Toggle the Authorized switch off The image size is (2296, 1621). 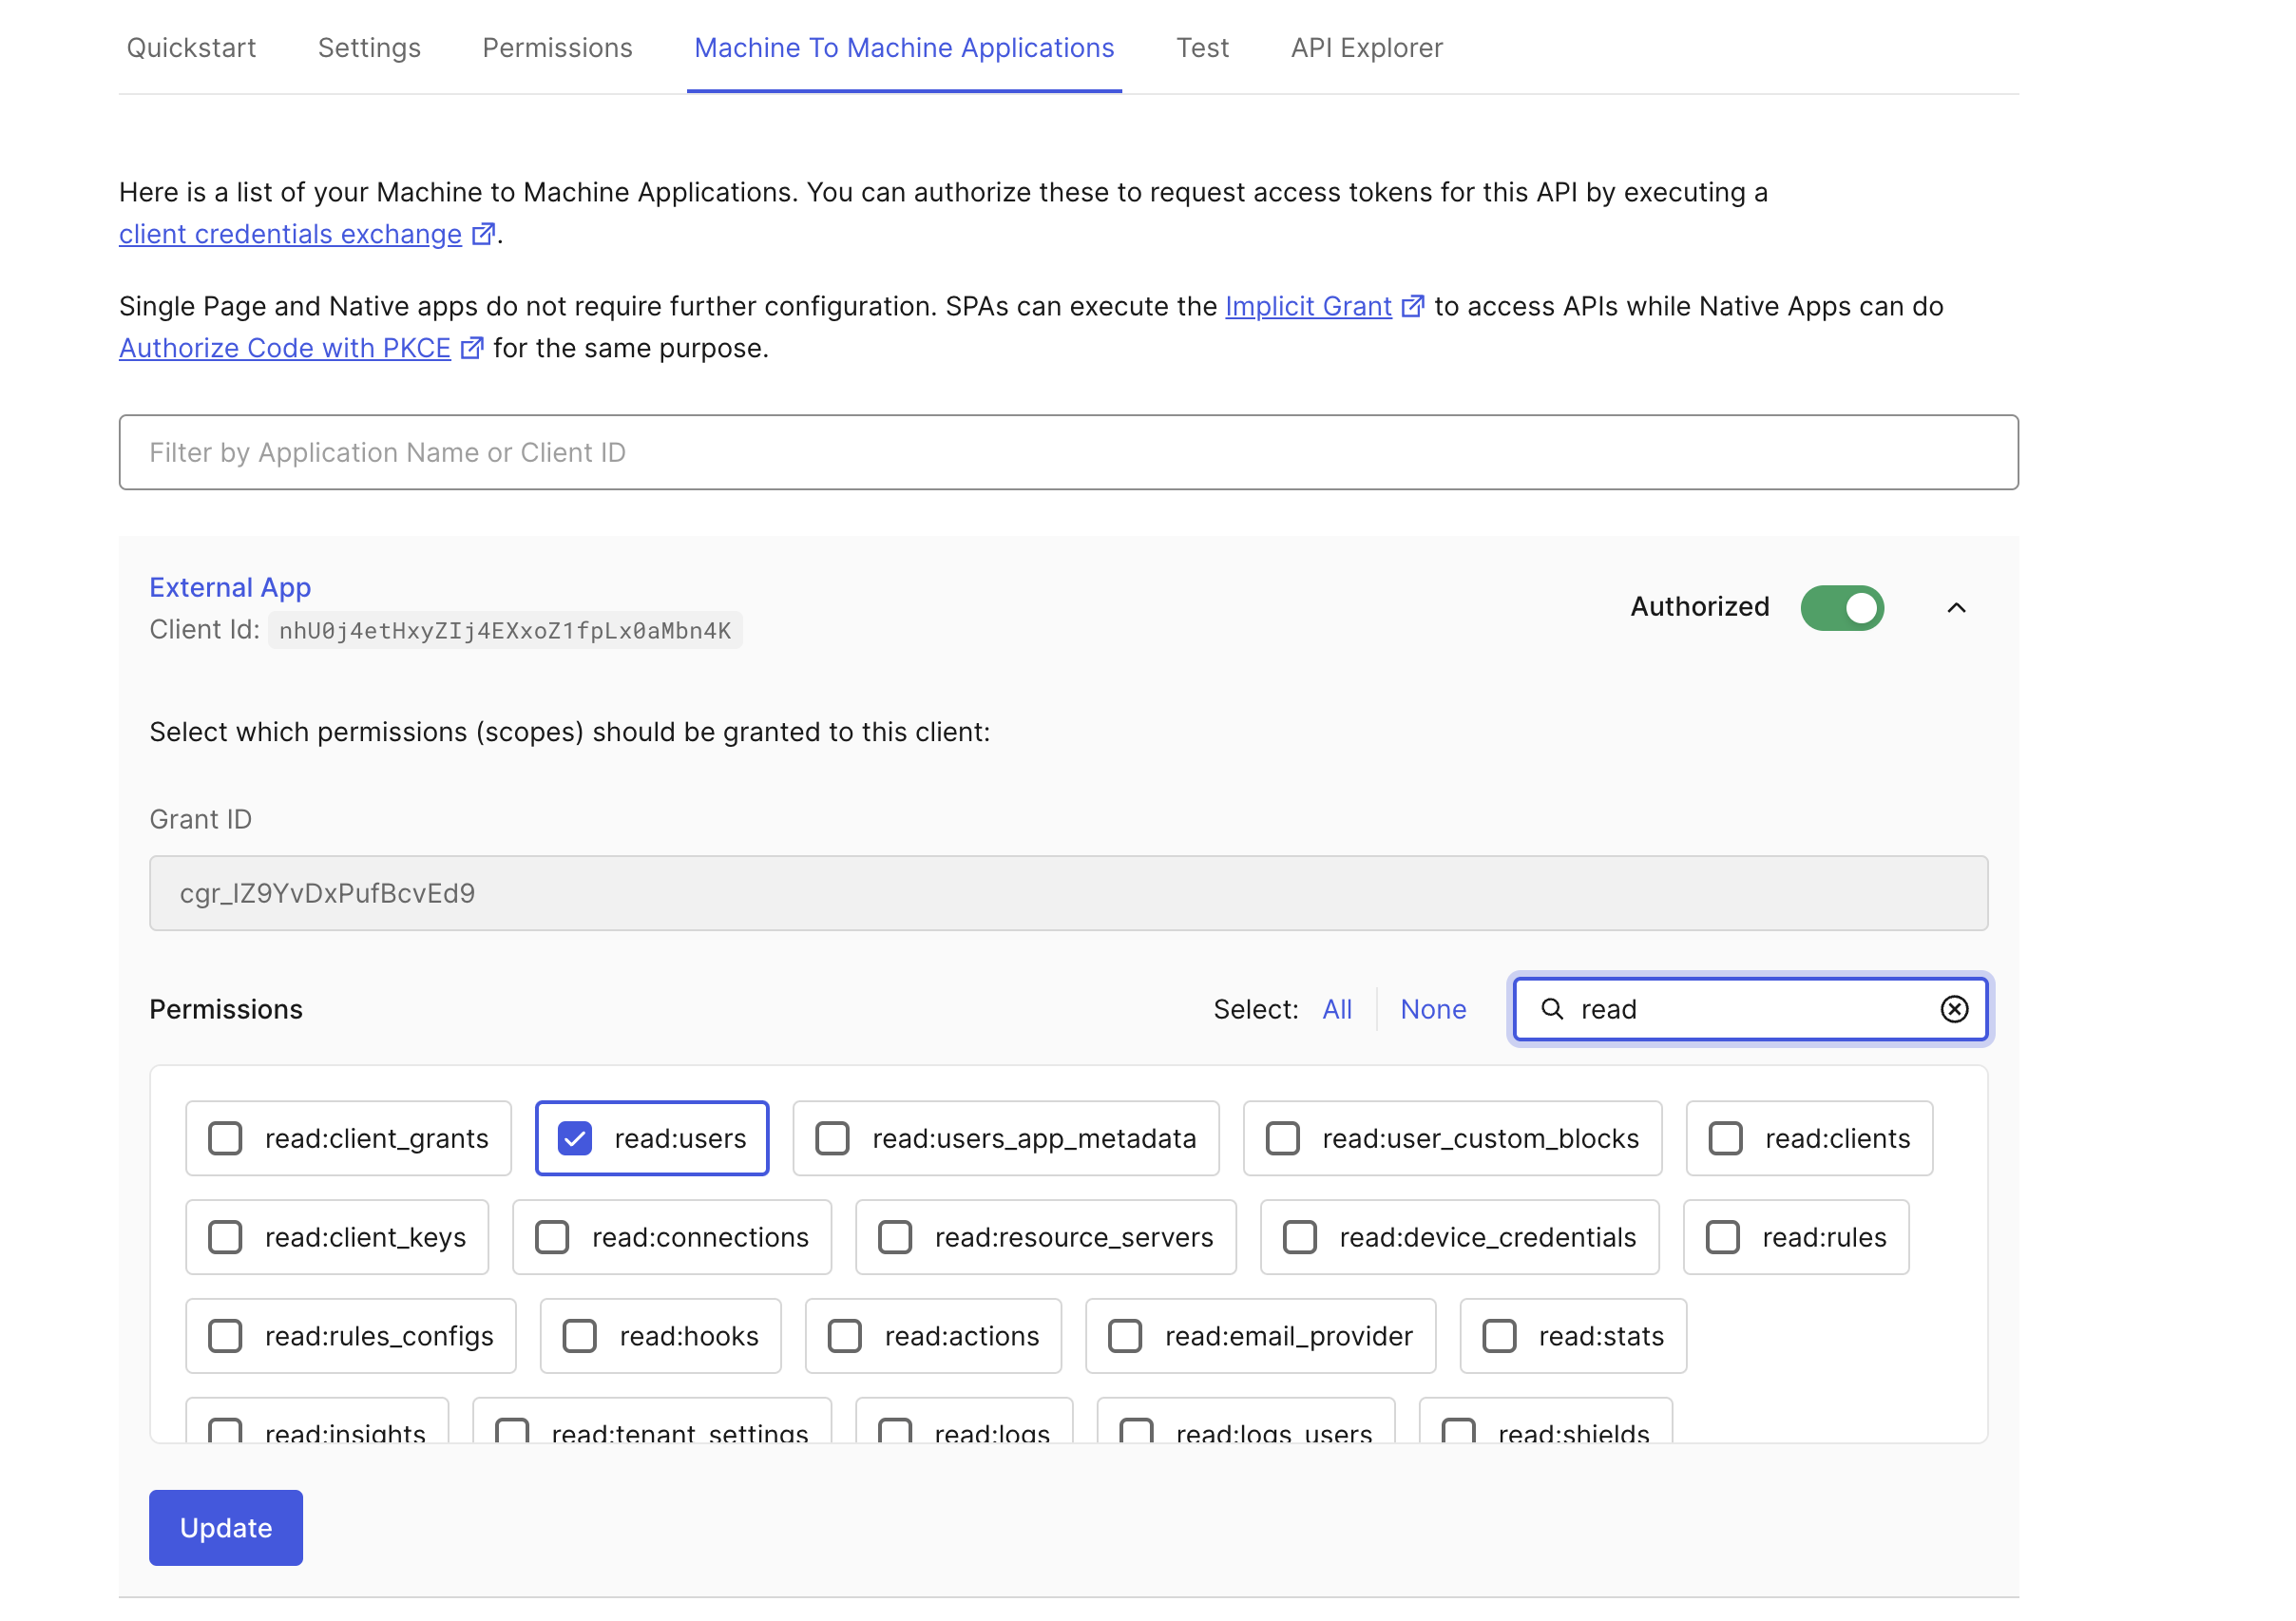pos(1841,607)
